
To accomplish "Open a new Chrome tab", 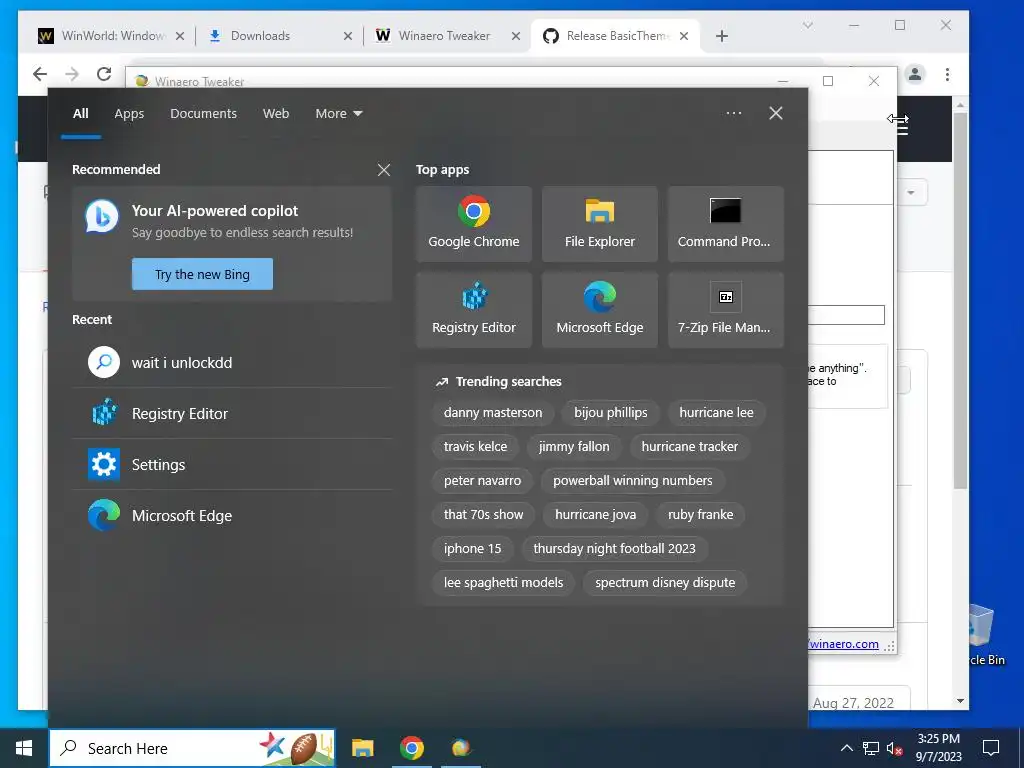I will pyautogui.click(x=722, y=36).
